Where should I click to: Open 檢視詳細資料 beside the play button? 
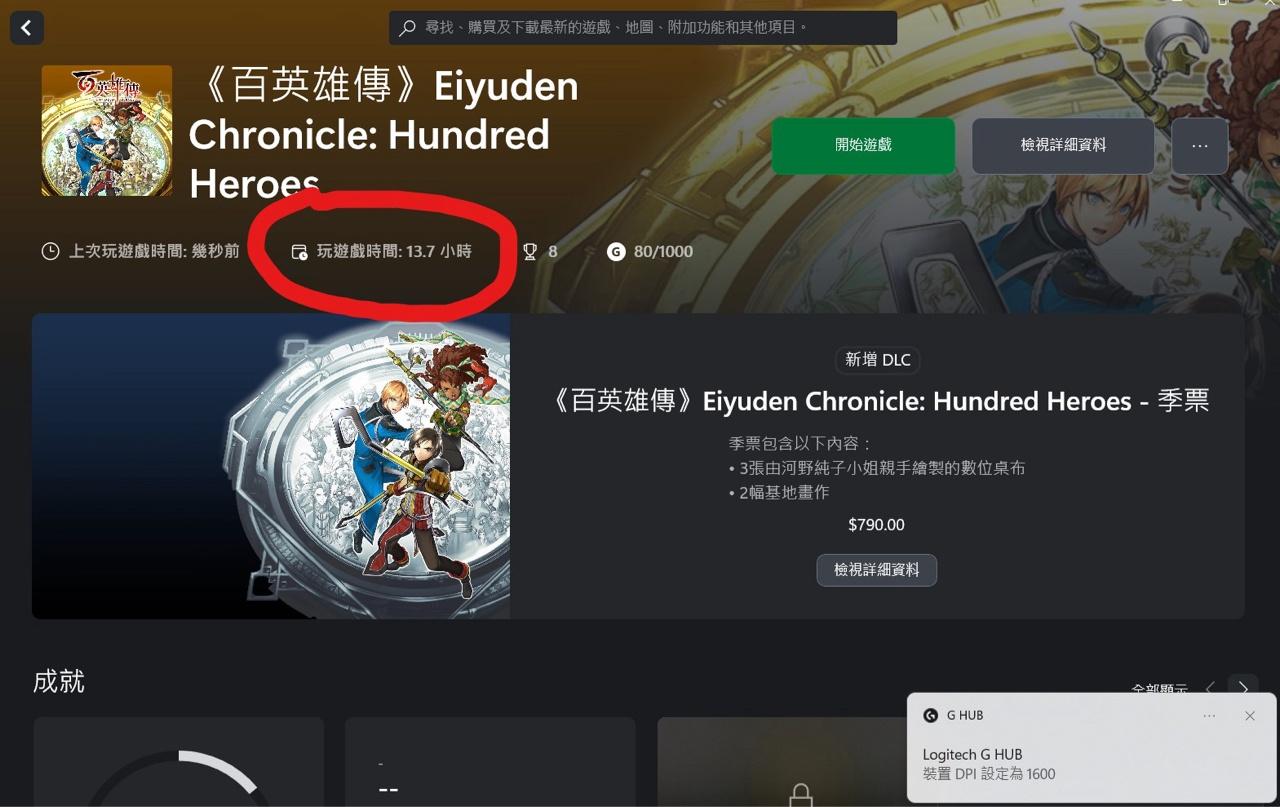pos(1063,146)
